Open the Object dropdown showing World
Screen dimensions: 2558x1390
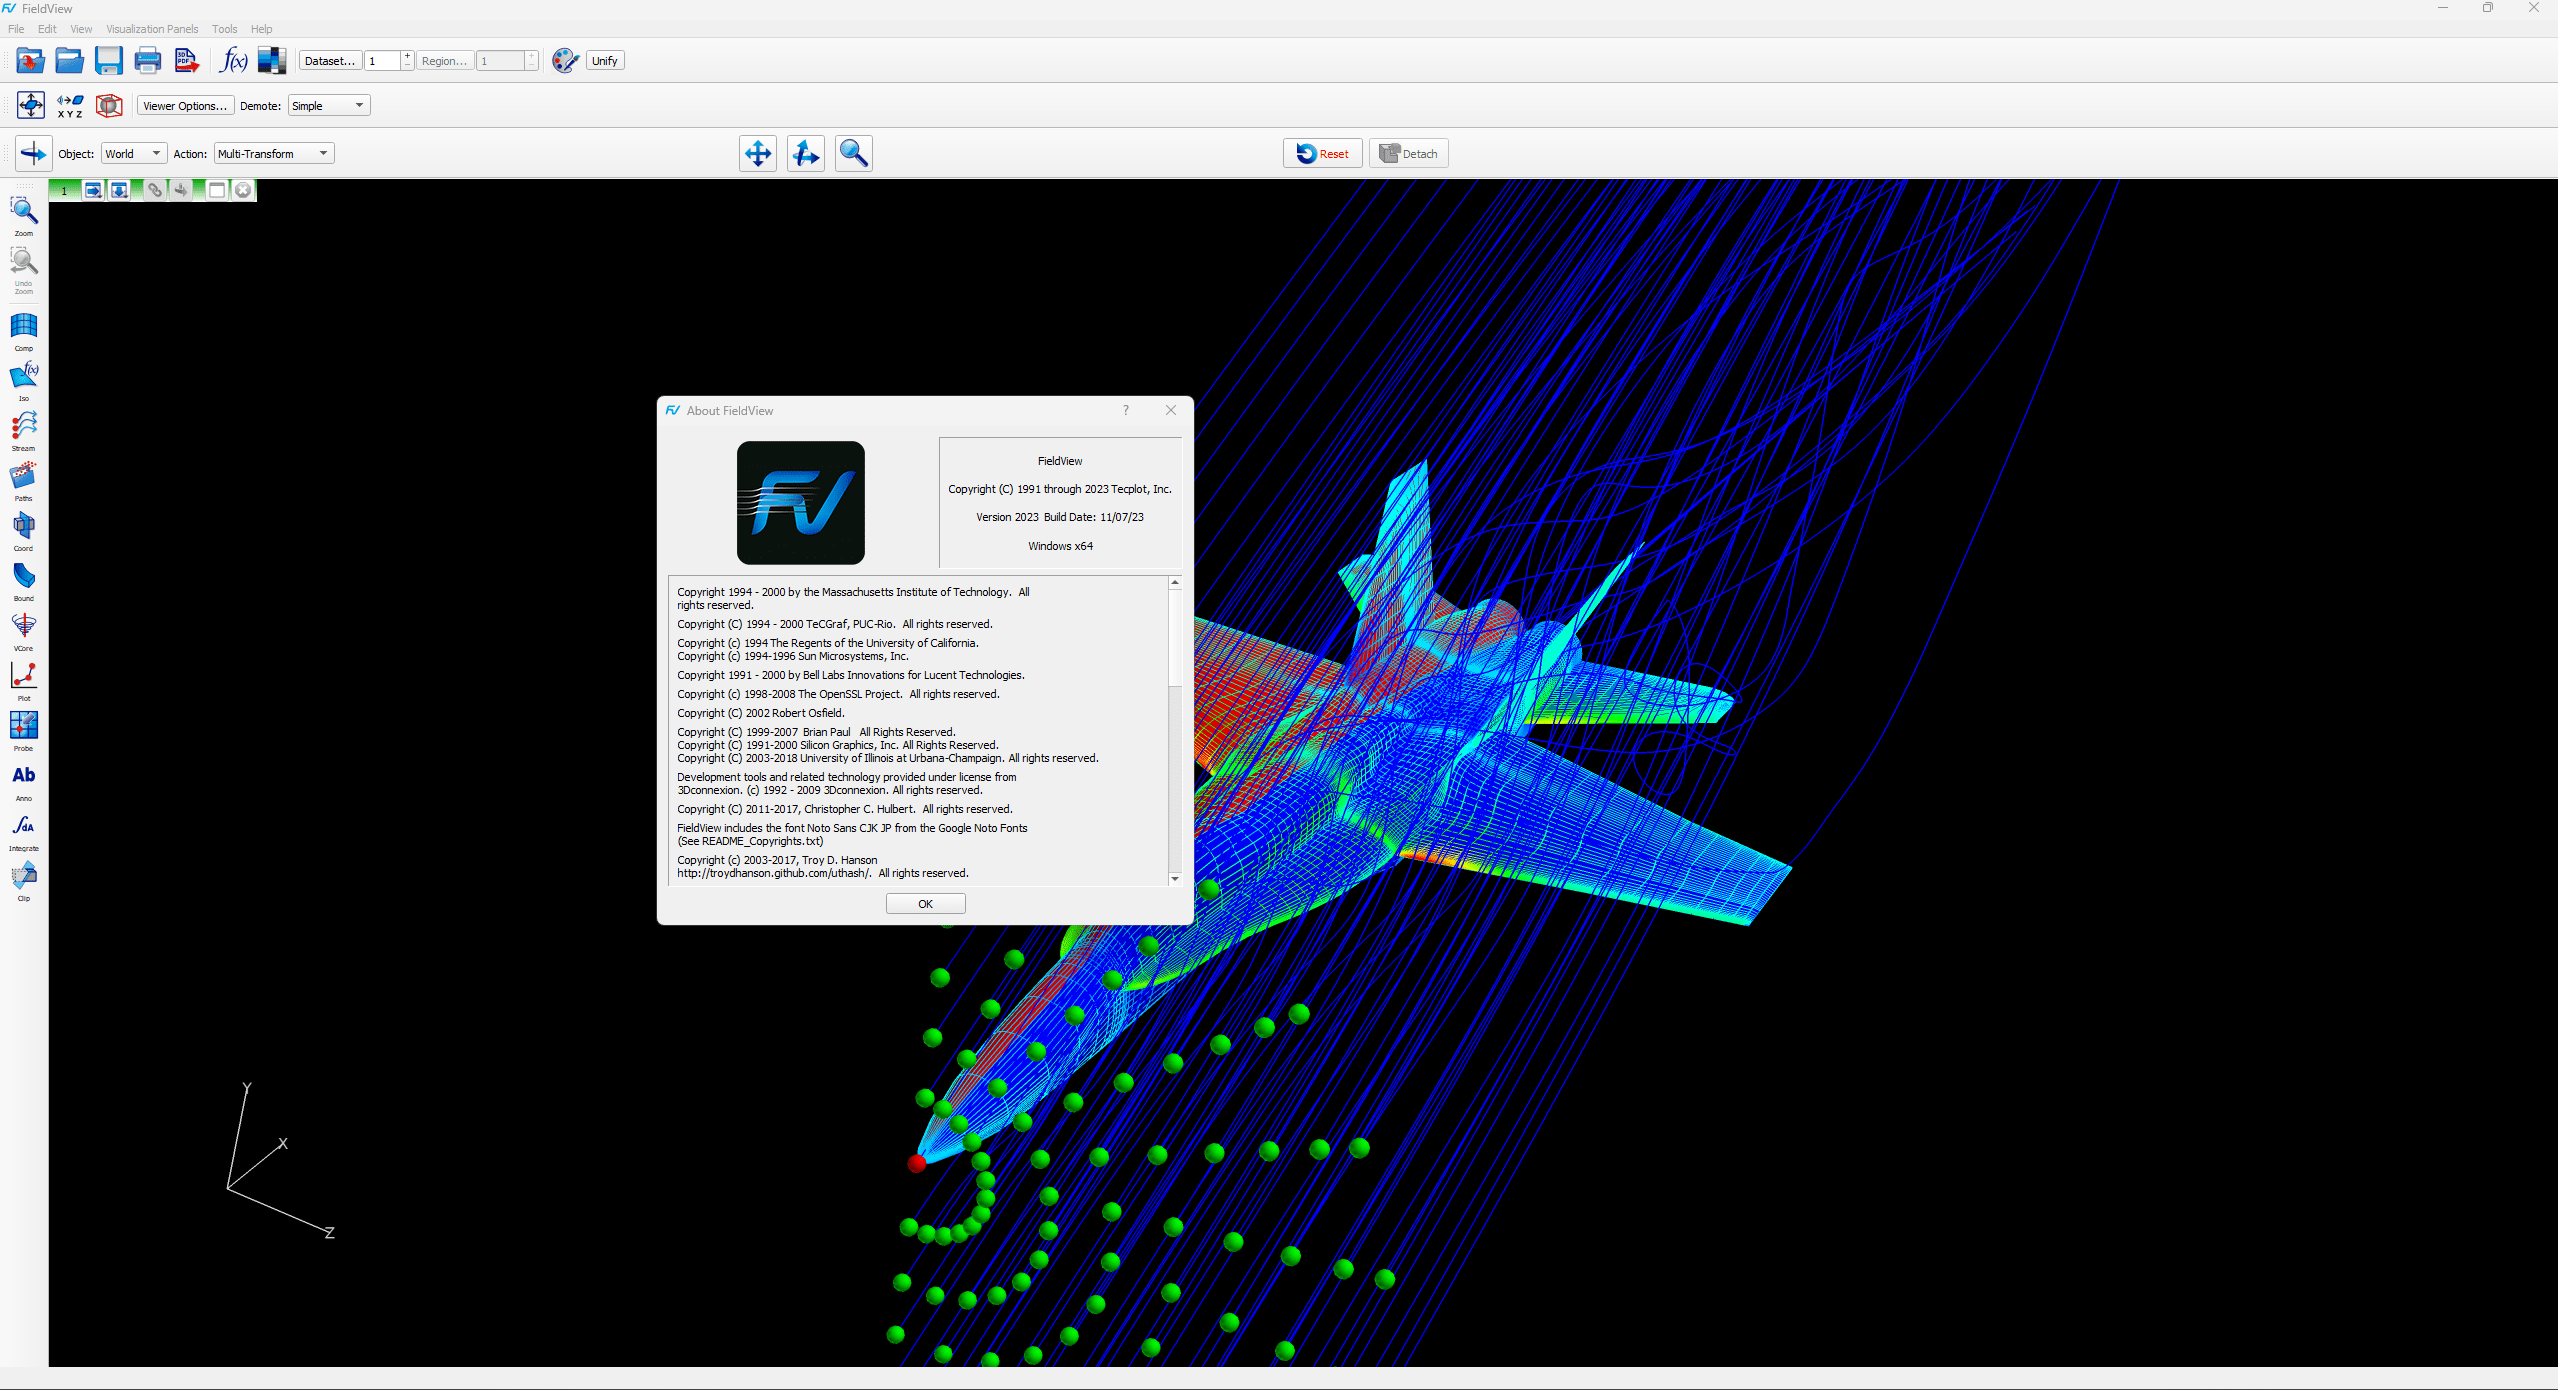133,154
